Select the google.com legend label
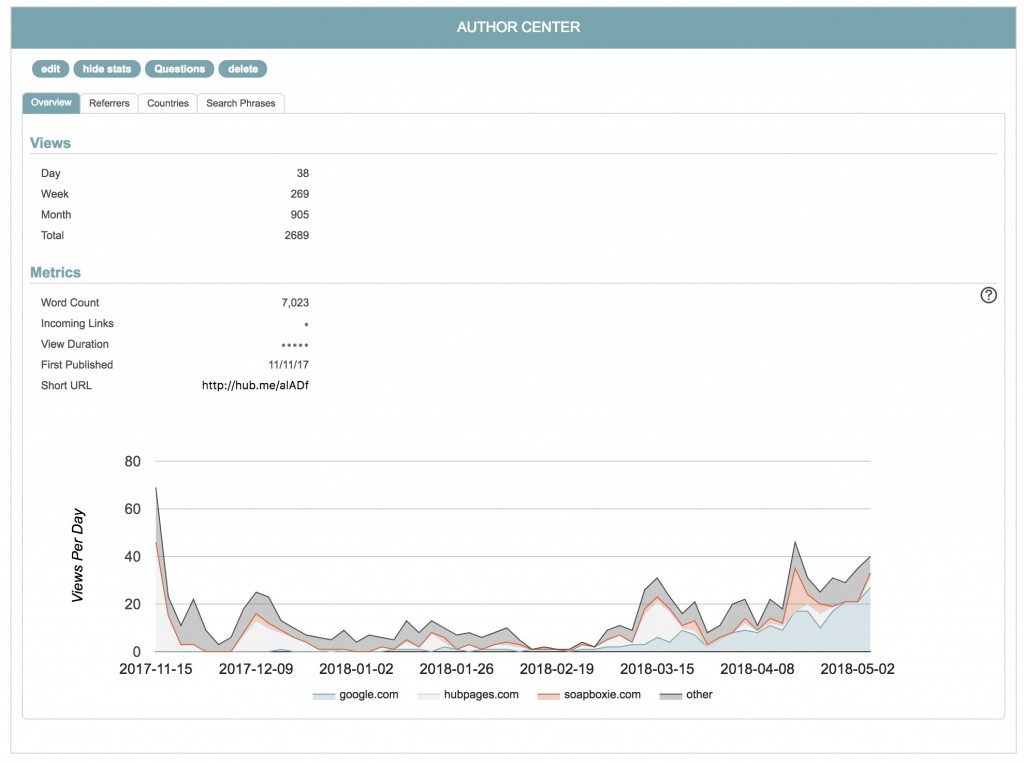This screenshot has width=1024, height=763. [x=369, y=694]
